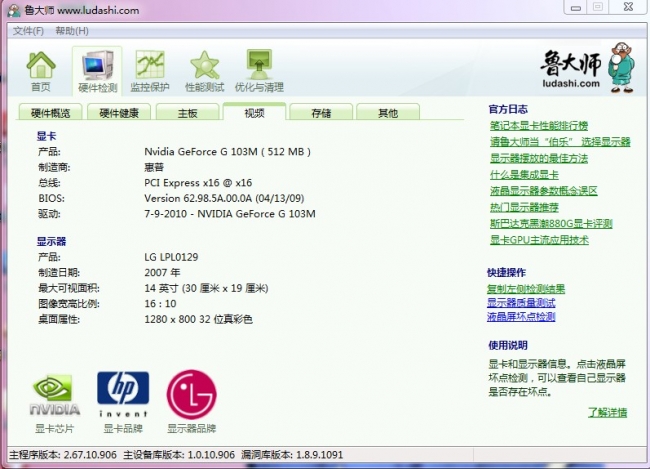Open the 文件(F) menu
Image resolution: width=650 pixels, height=469 pixels.
[x=28, y=31]
